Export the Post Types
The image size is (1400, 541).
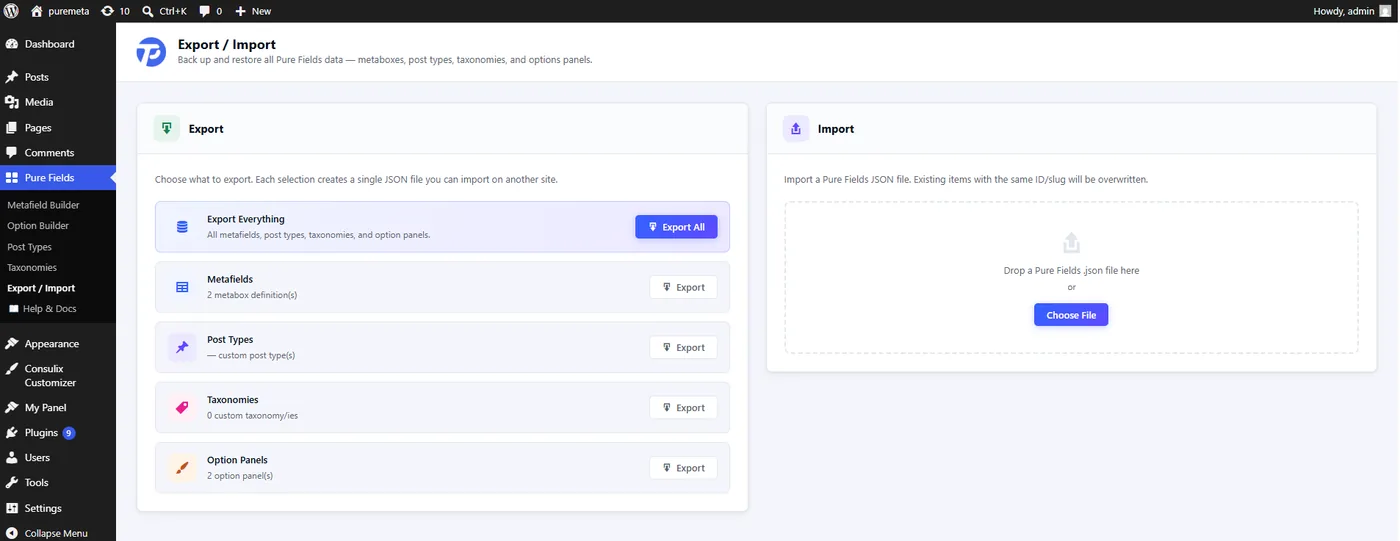click(683, 347)
